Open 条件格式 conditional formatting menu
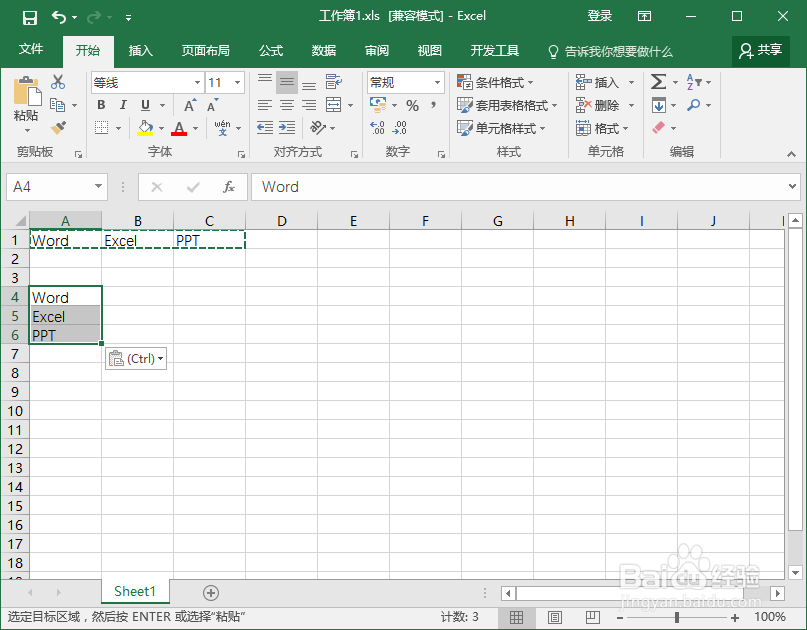Viewport: 807px width, 630px height. pos(495,82)
